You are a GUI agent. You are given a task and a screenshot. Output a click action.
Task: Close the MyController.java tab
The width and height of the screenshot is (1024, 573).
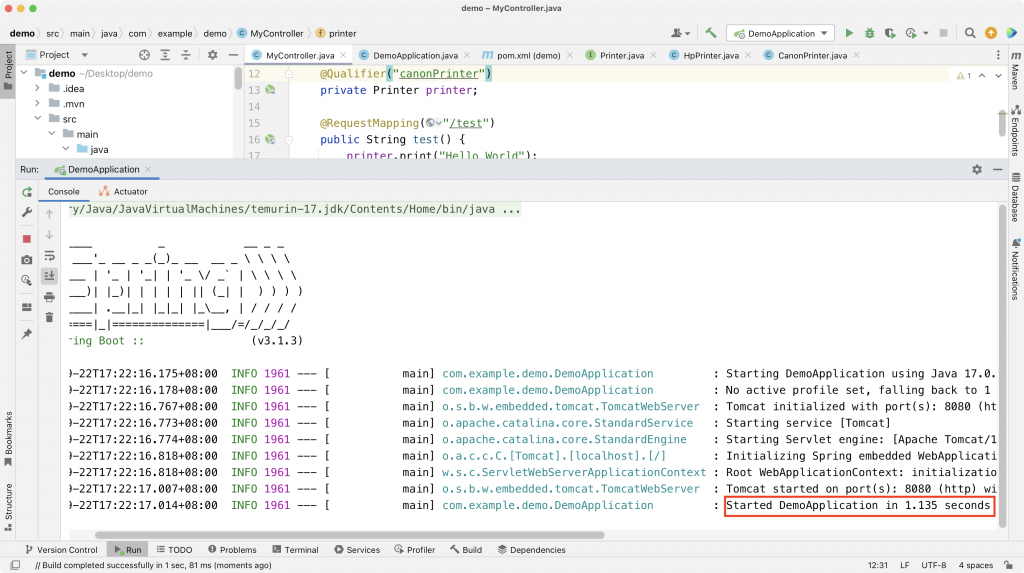click(x=344, y=55)
